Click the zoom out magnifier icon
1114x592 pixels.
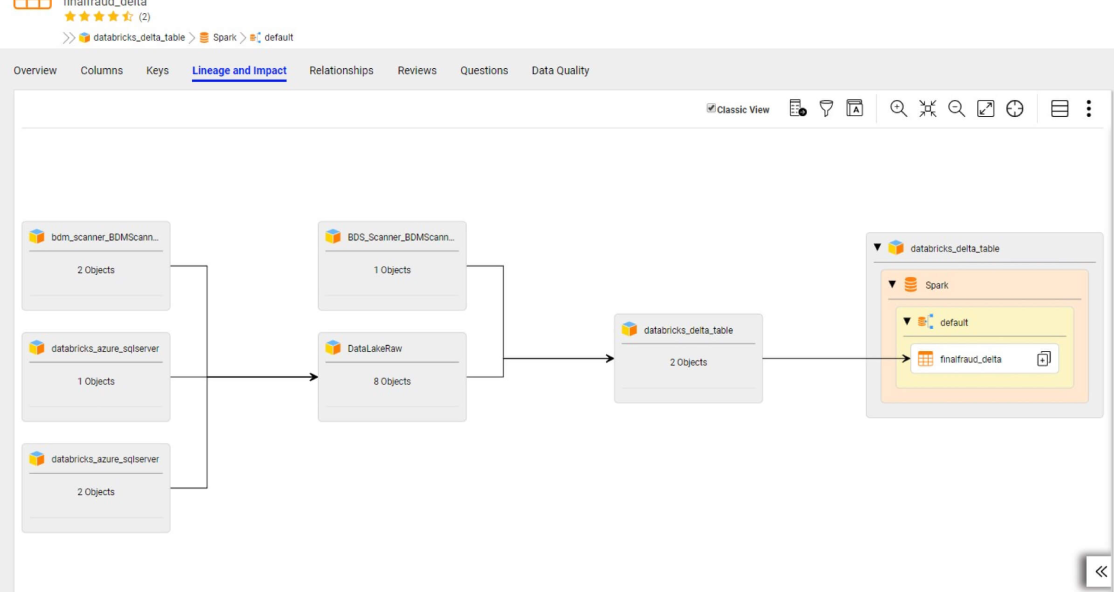[956, 109]
